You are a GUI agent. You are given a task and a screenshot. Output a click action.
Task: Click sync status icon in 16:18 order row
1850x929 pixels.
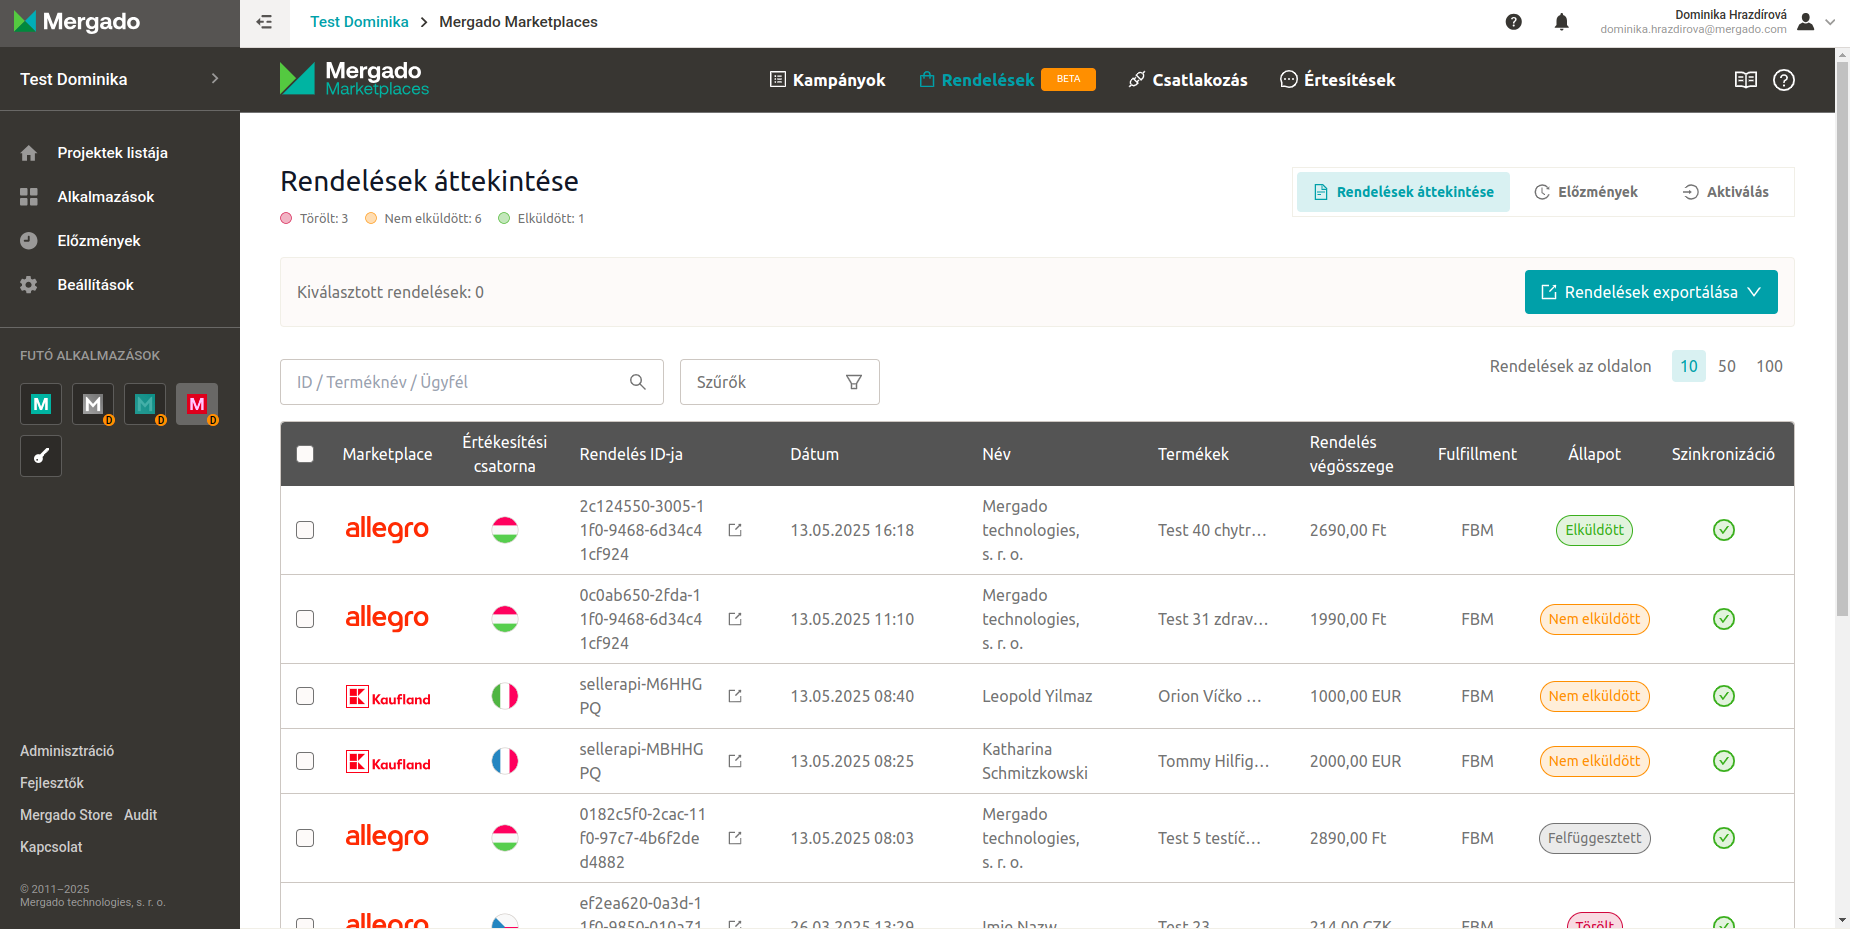pos(1724,530)
